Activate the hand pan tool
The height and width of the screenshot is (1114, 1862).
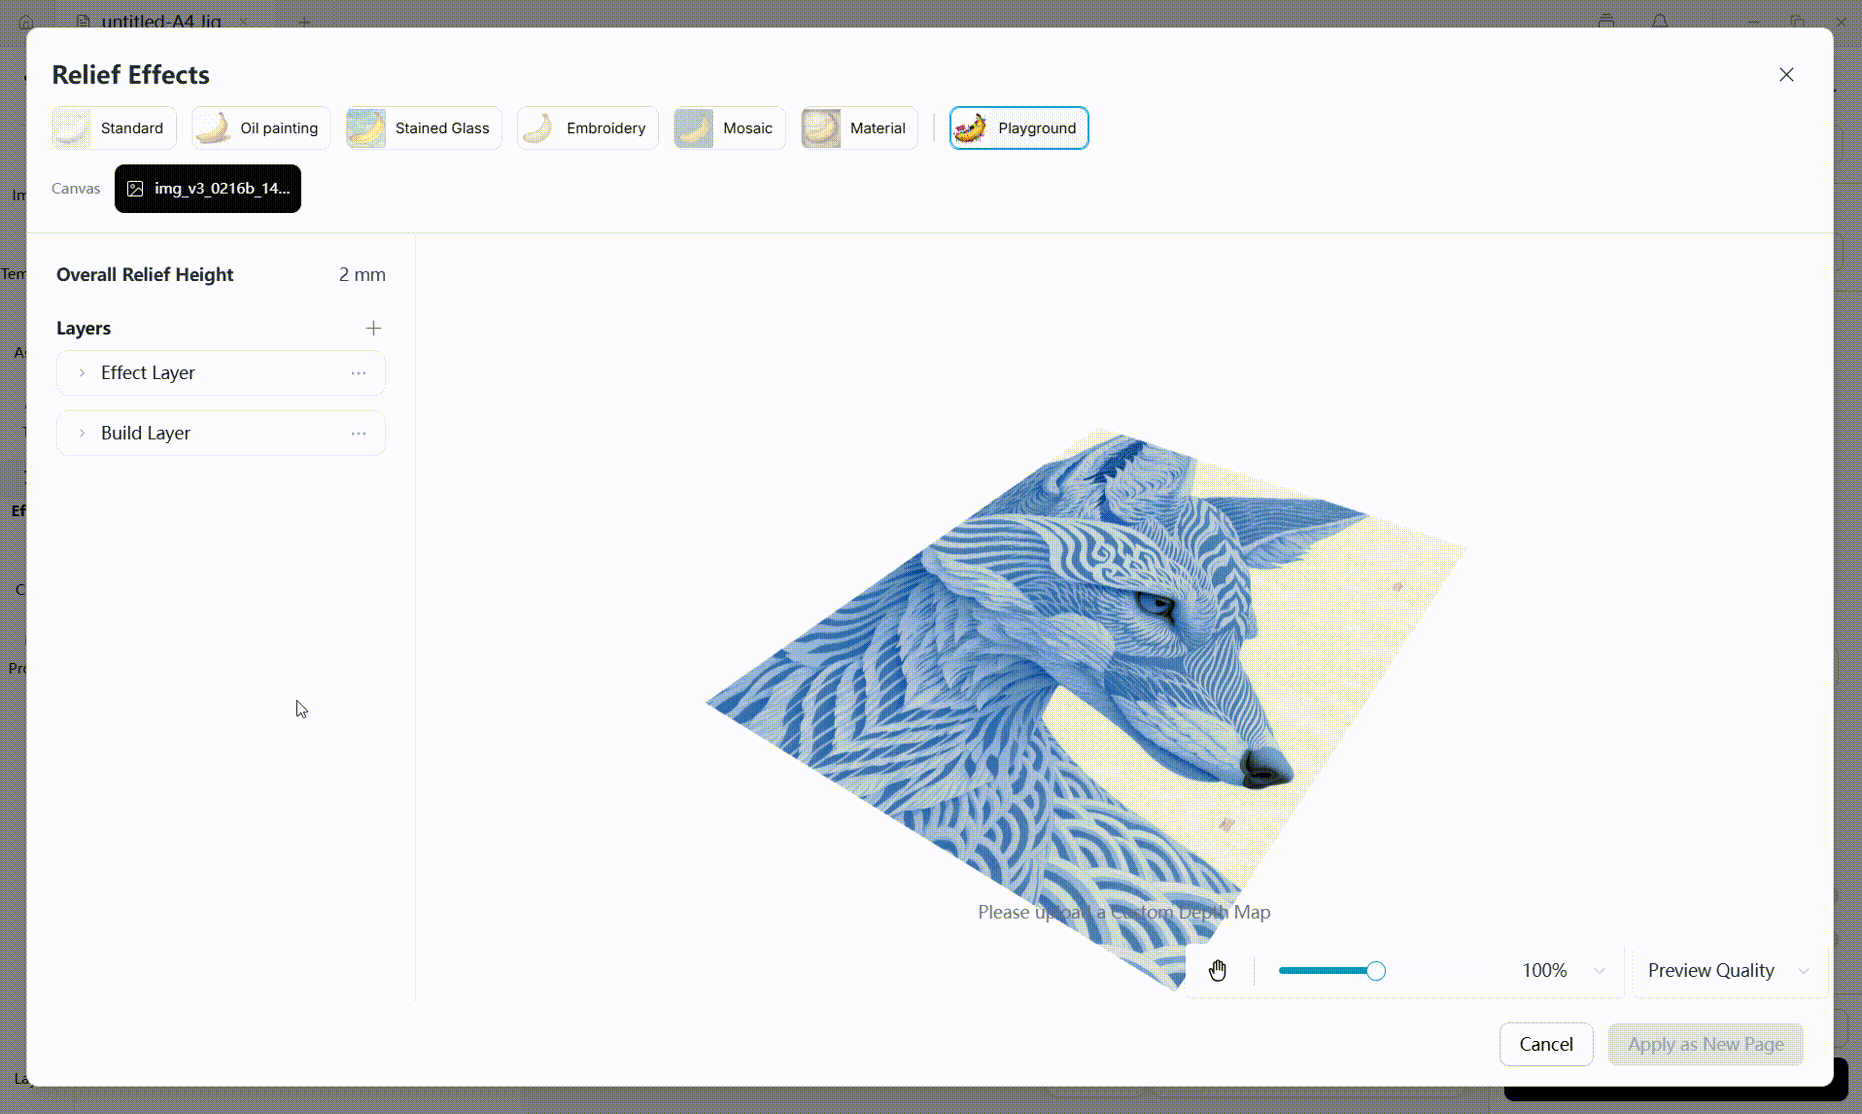[1217, 971]
